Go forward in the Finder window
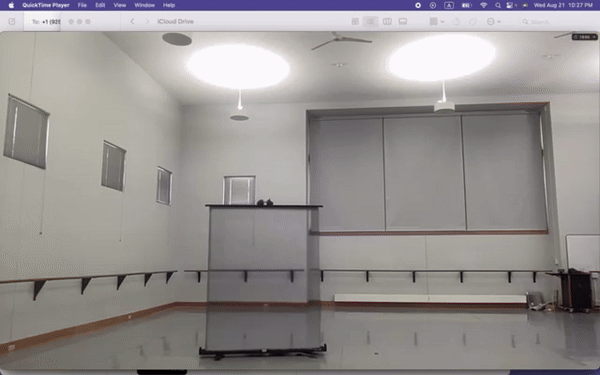600x375 pixels. 147,21
